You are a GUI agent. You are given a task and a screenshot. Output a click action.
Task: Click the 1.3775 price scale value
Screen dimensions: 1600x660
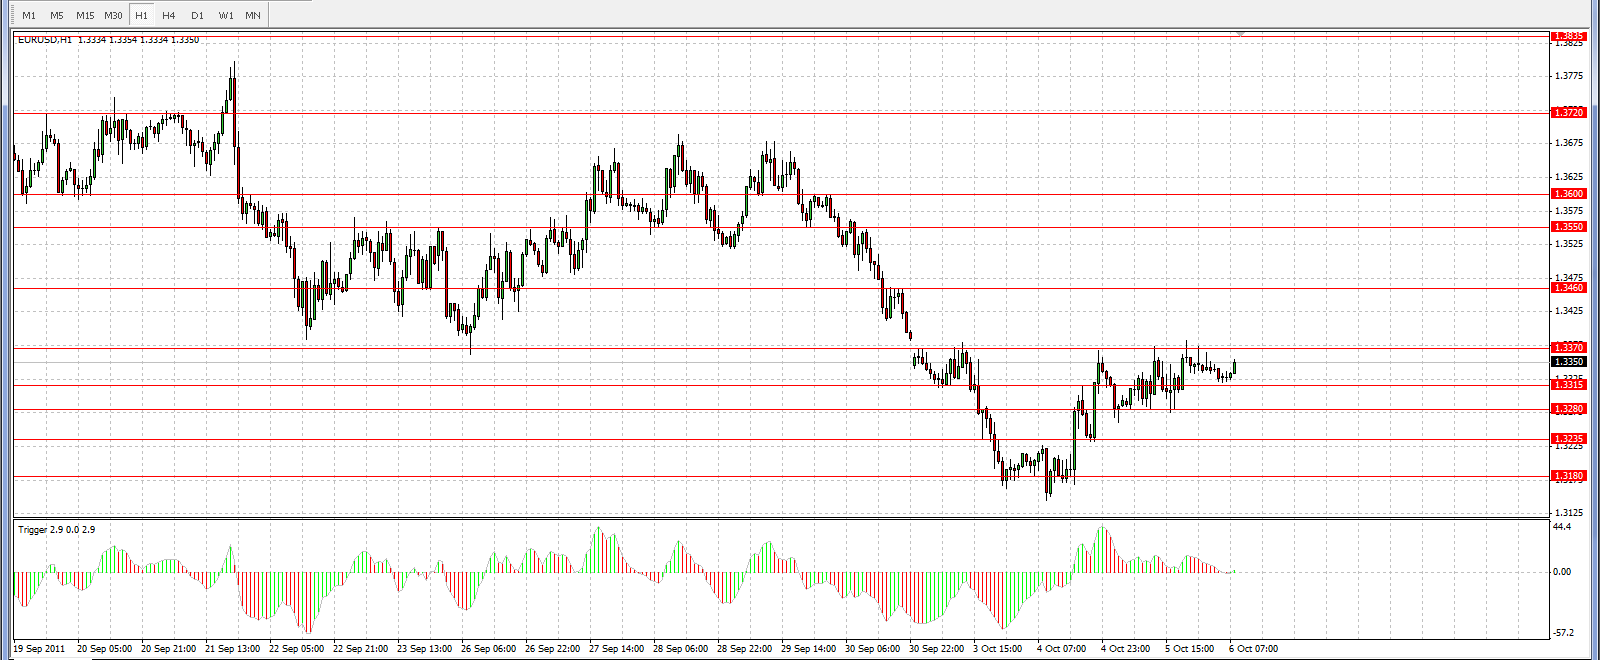click(1569, 76)
